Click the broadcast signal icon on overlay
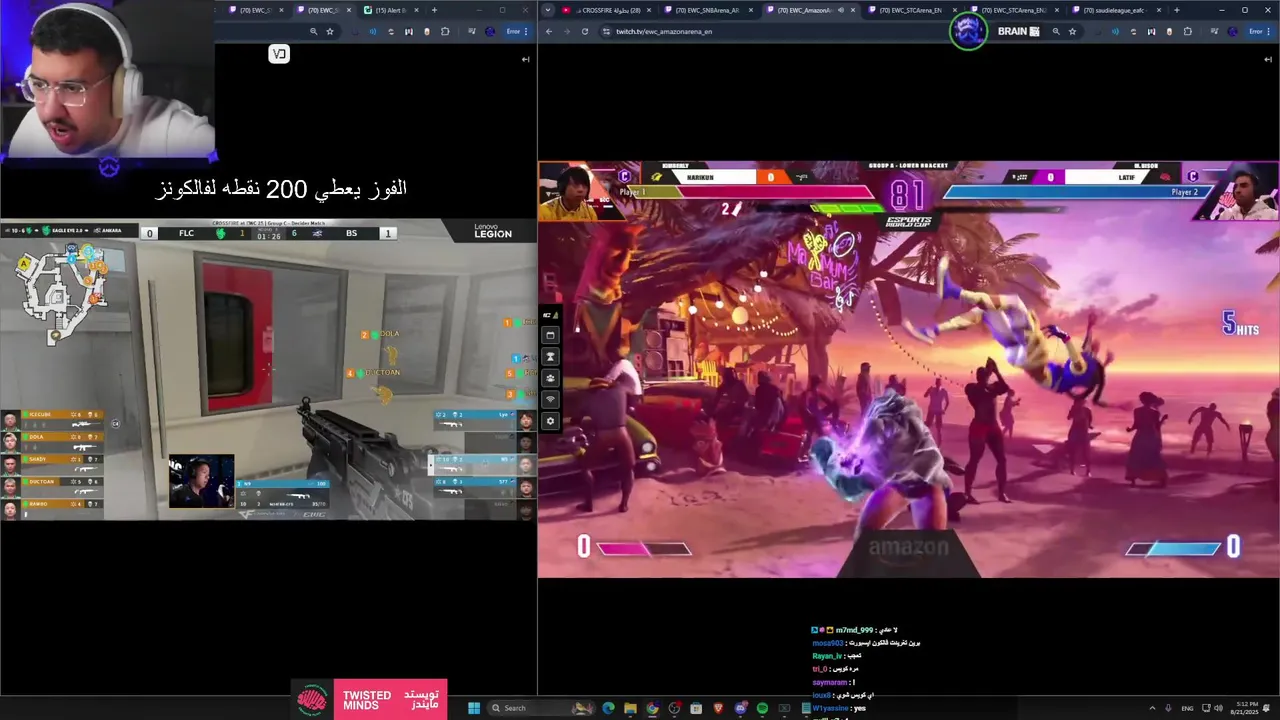 pos(550,400)
